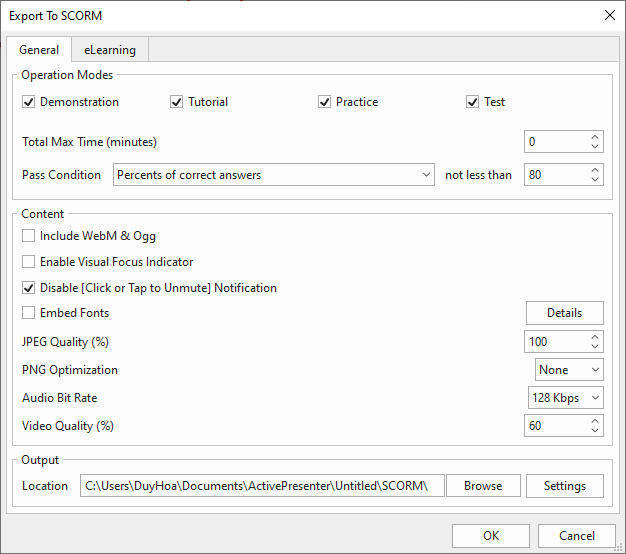Viewport: 626px width, 554px height.
Task: Uncheck the Demonstration operation mode
Action: pyautogui.click(x=28, y=102)
